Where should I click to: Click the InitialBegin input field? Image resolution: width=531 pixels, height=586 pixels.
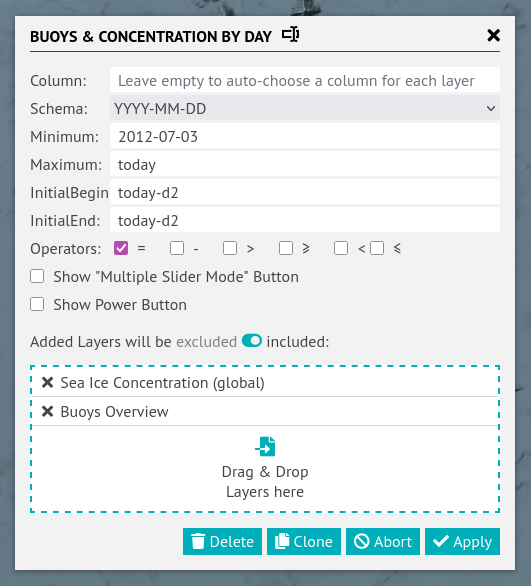pyautogui.click(x=305, y=192)
